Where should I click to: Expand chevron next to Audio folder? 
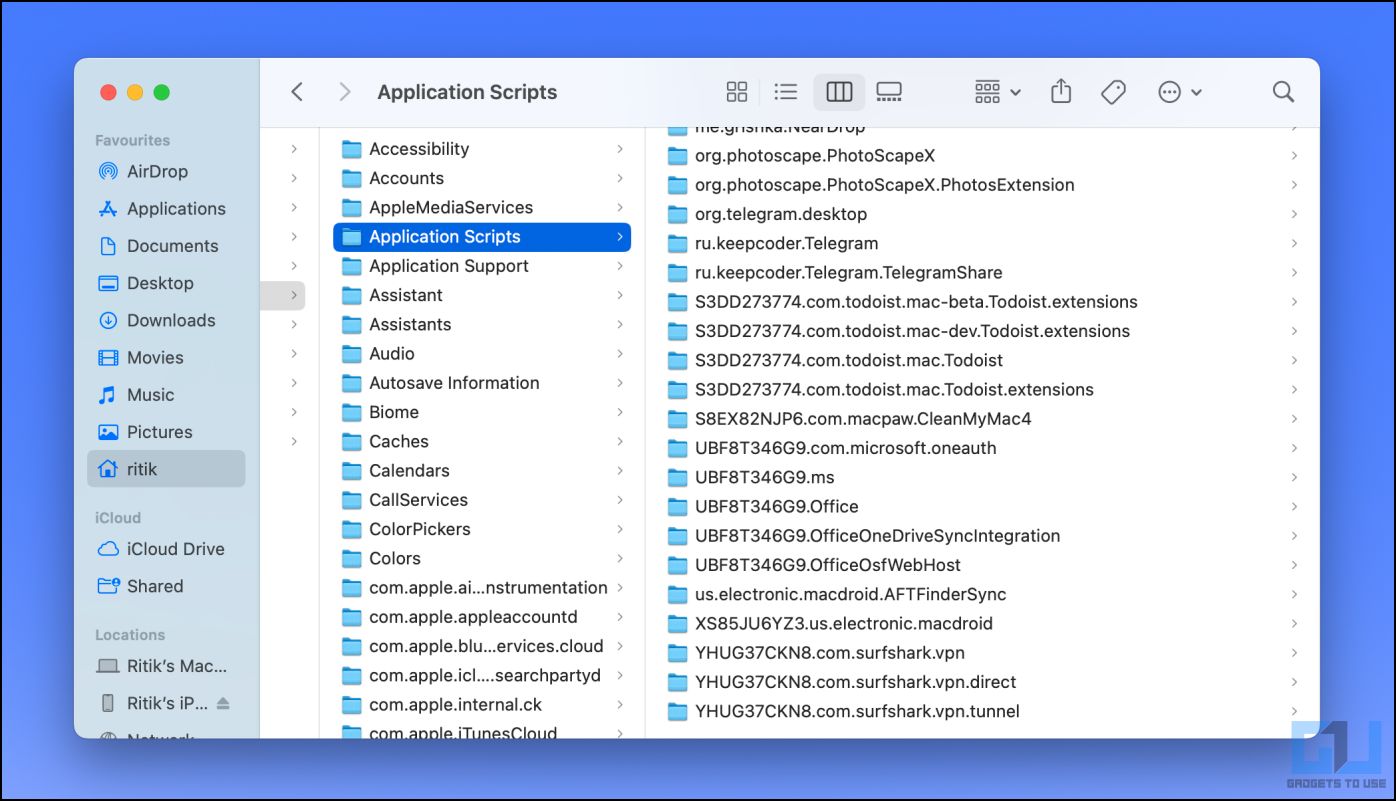(620, 353)
